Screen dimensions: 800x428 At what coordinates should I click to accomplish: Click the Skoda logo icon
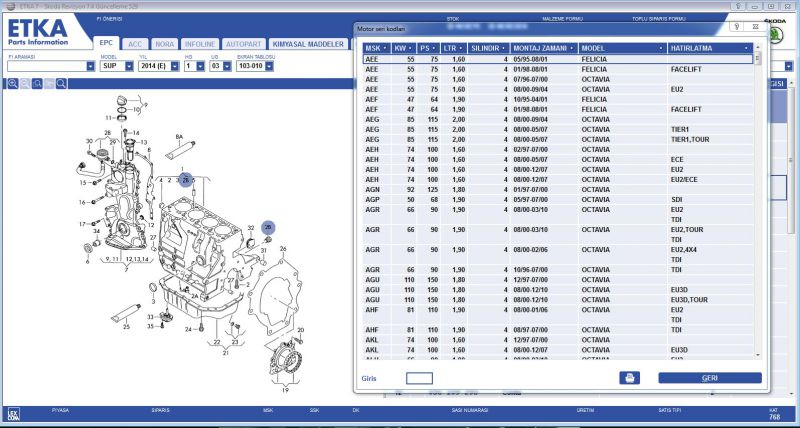pos(776,35)
